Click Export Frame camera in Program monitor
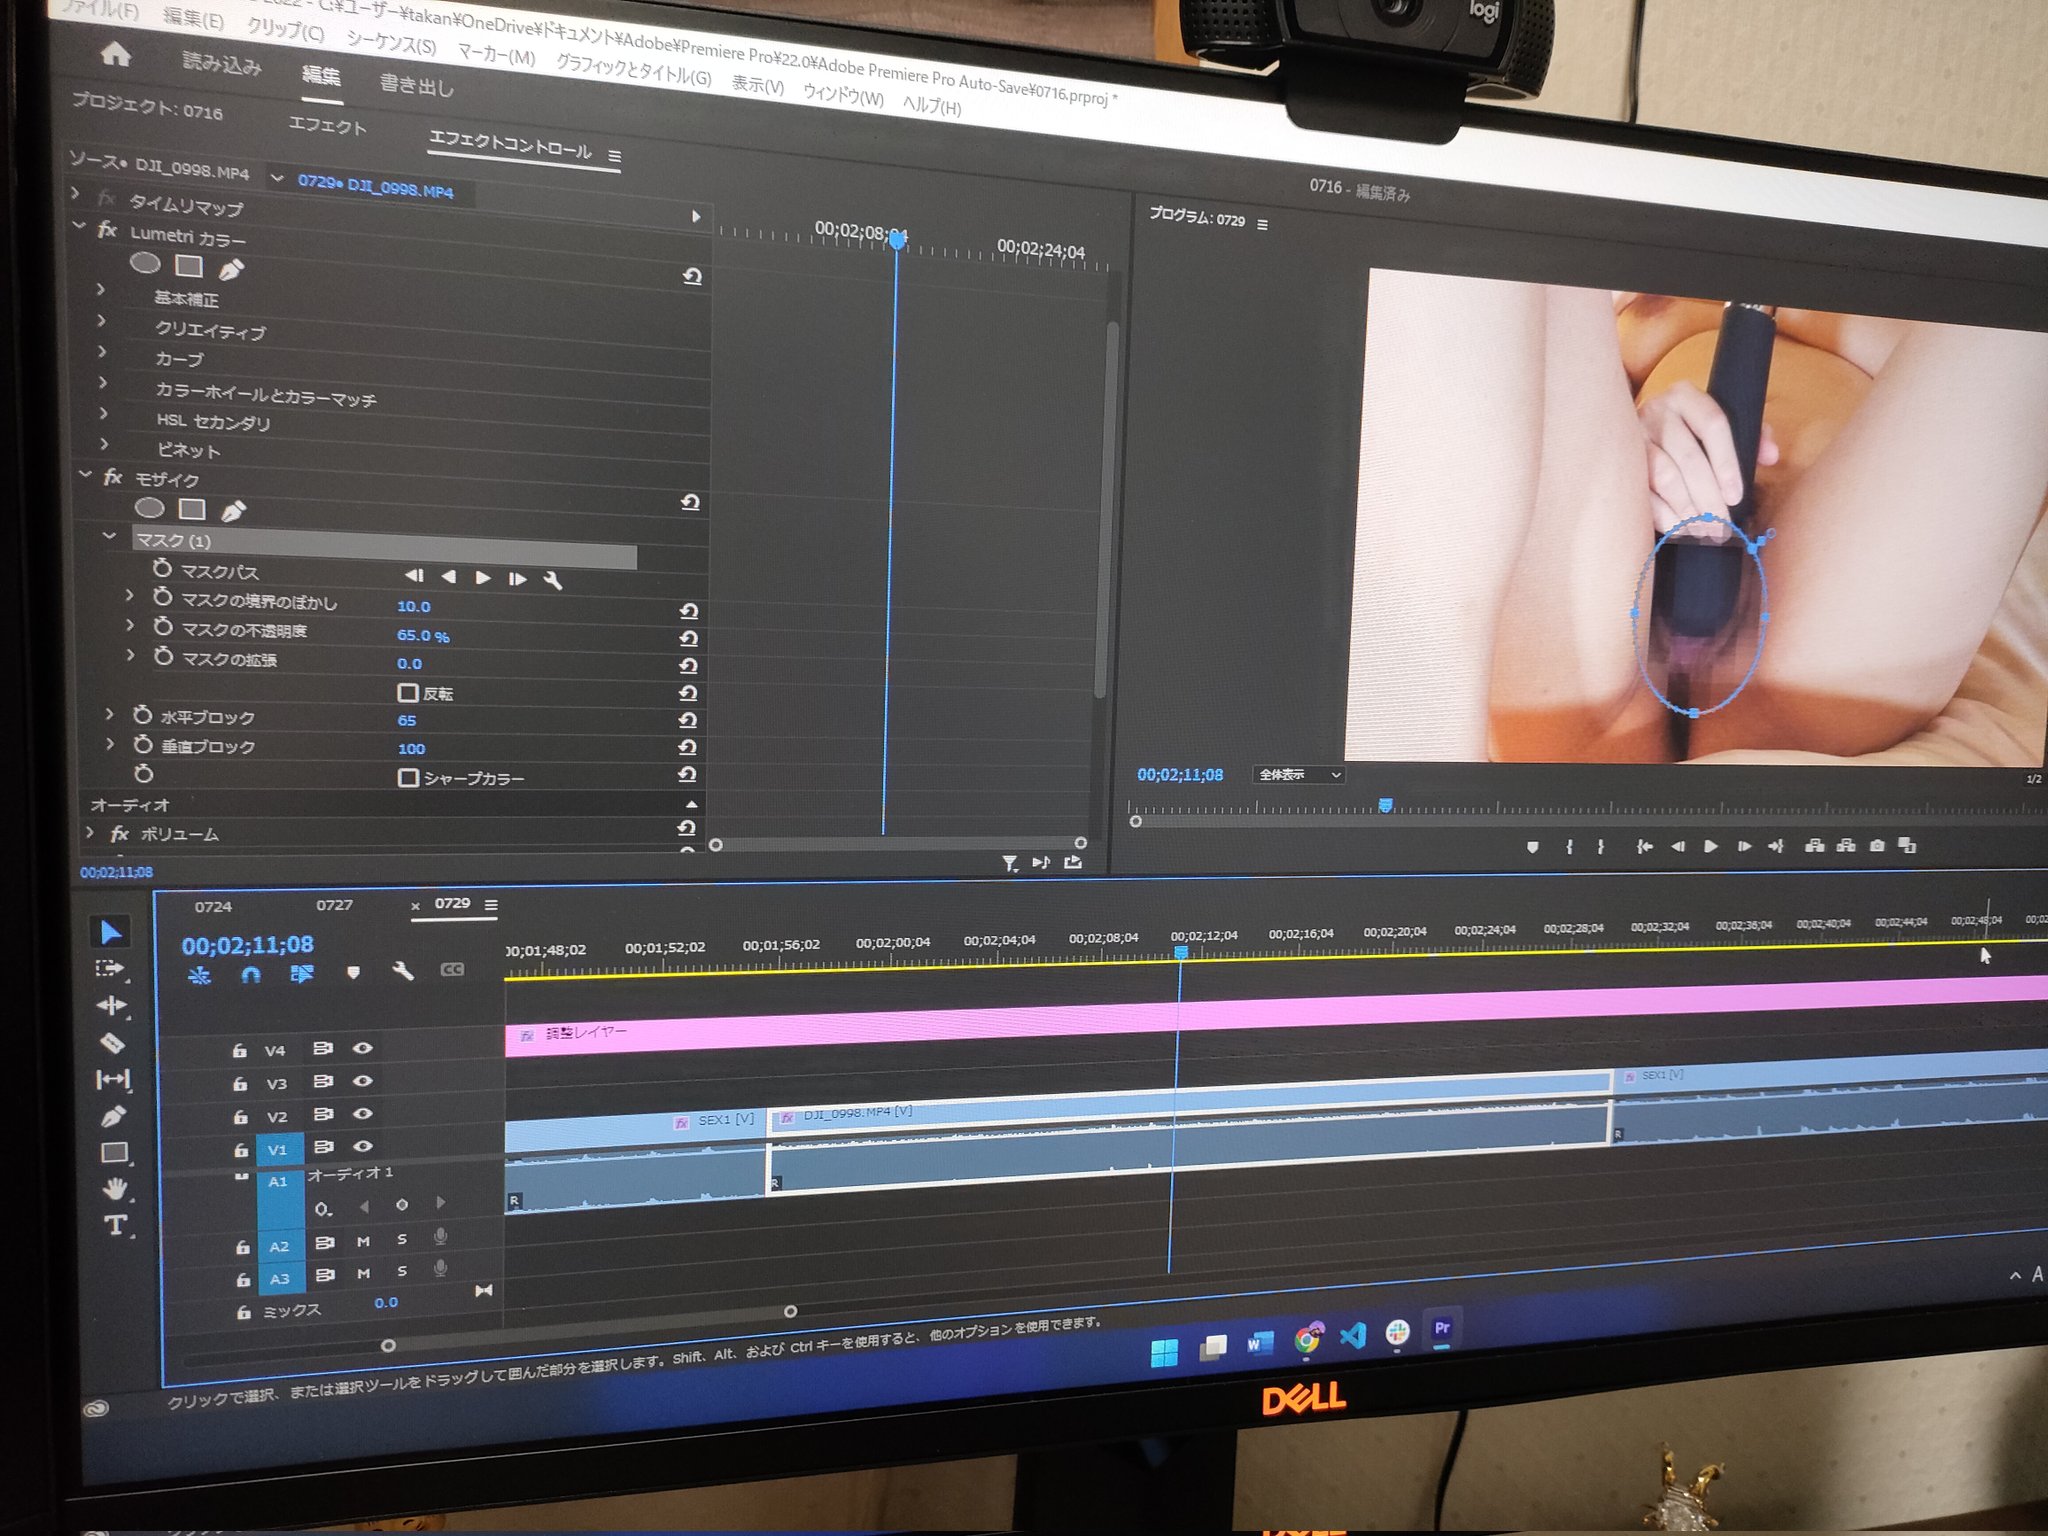The height and width of the screenshot is (1536, 2048). pyautogui.click(x=1877, y=846)
